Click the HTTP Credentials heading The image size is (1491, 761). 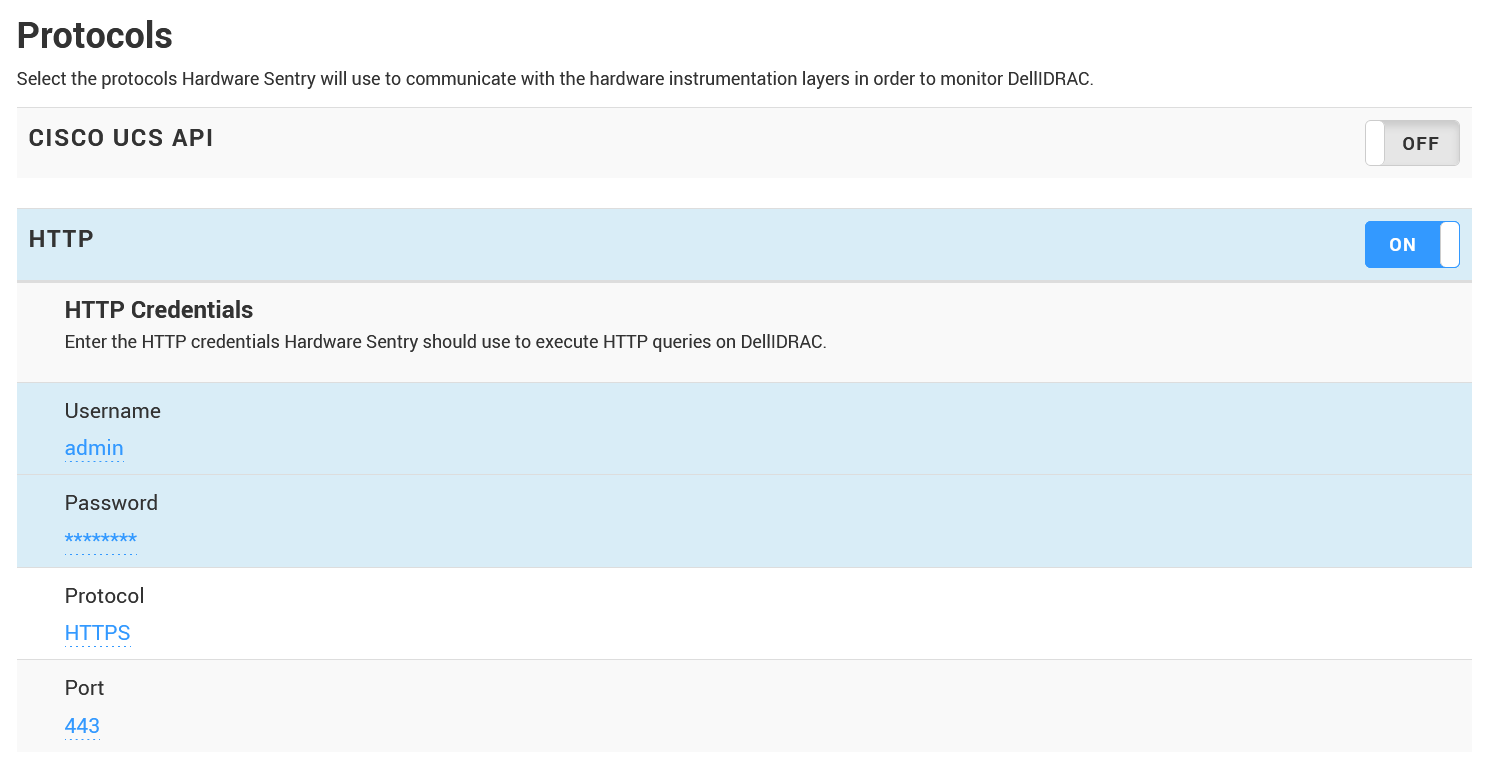158,310
